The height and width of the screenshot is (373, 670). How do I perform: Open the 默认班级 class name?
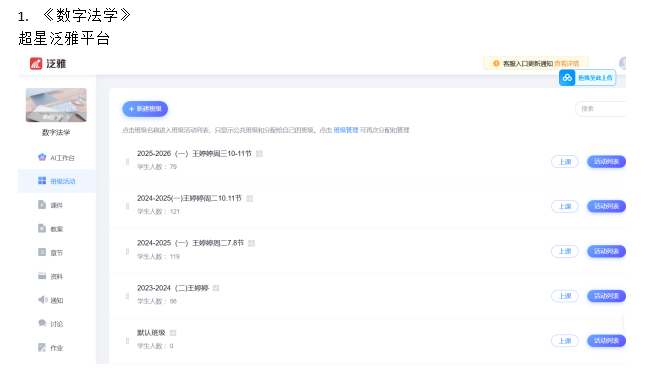point(151,333)
